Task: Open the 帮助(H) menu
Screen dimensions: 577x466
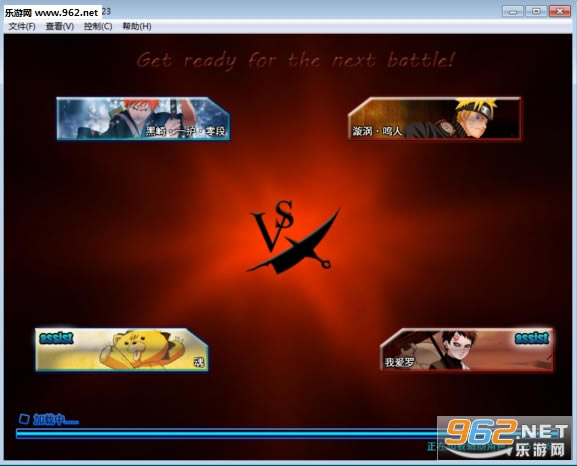Action: point(137,27)
